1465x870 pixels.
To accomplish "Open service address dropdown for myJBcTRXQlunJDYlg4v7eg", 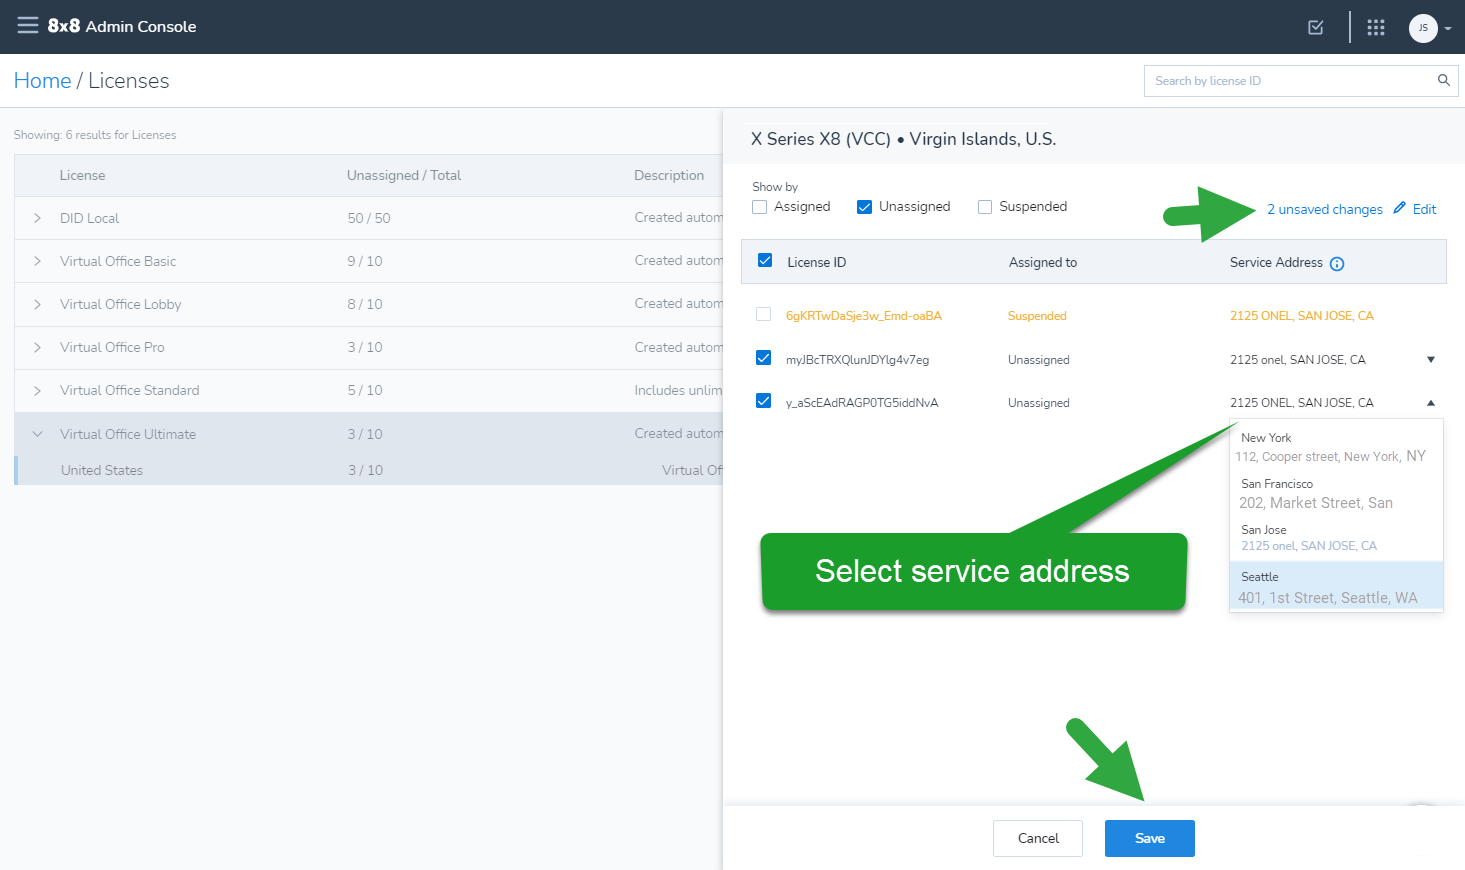I will [x=1431, y=359].
